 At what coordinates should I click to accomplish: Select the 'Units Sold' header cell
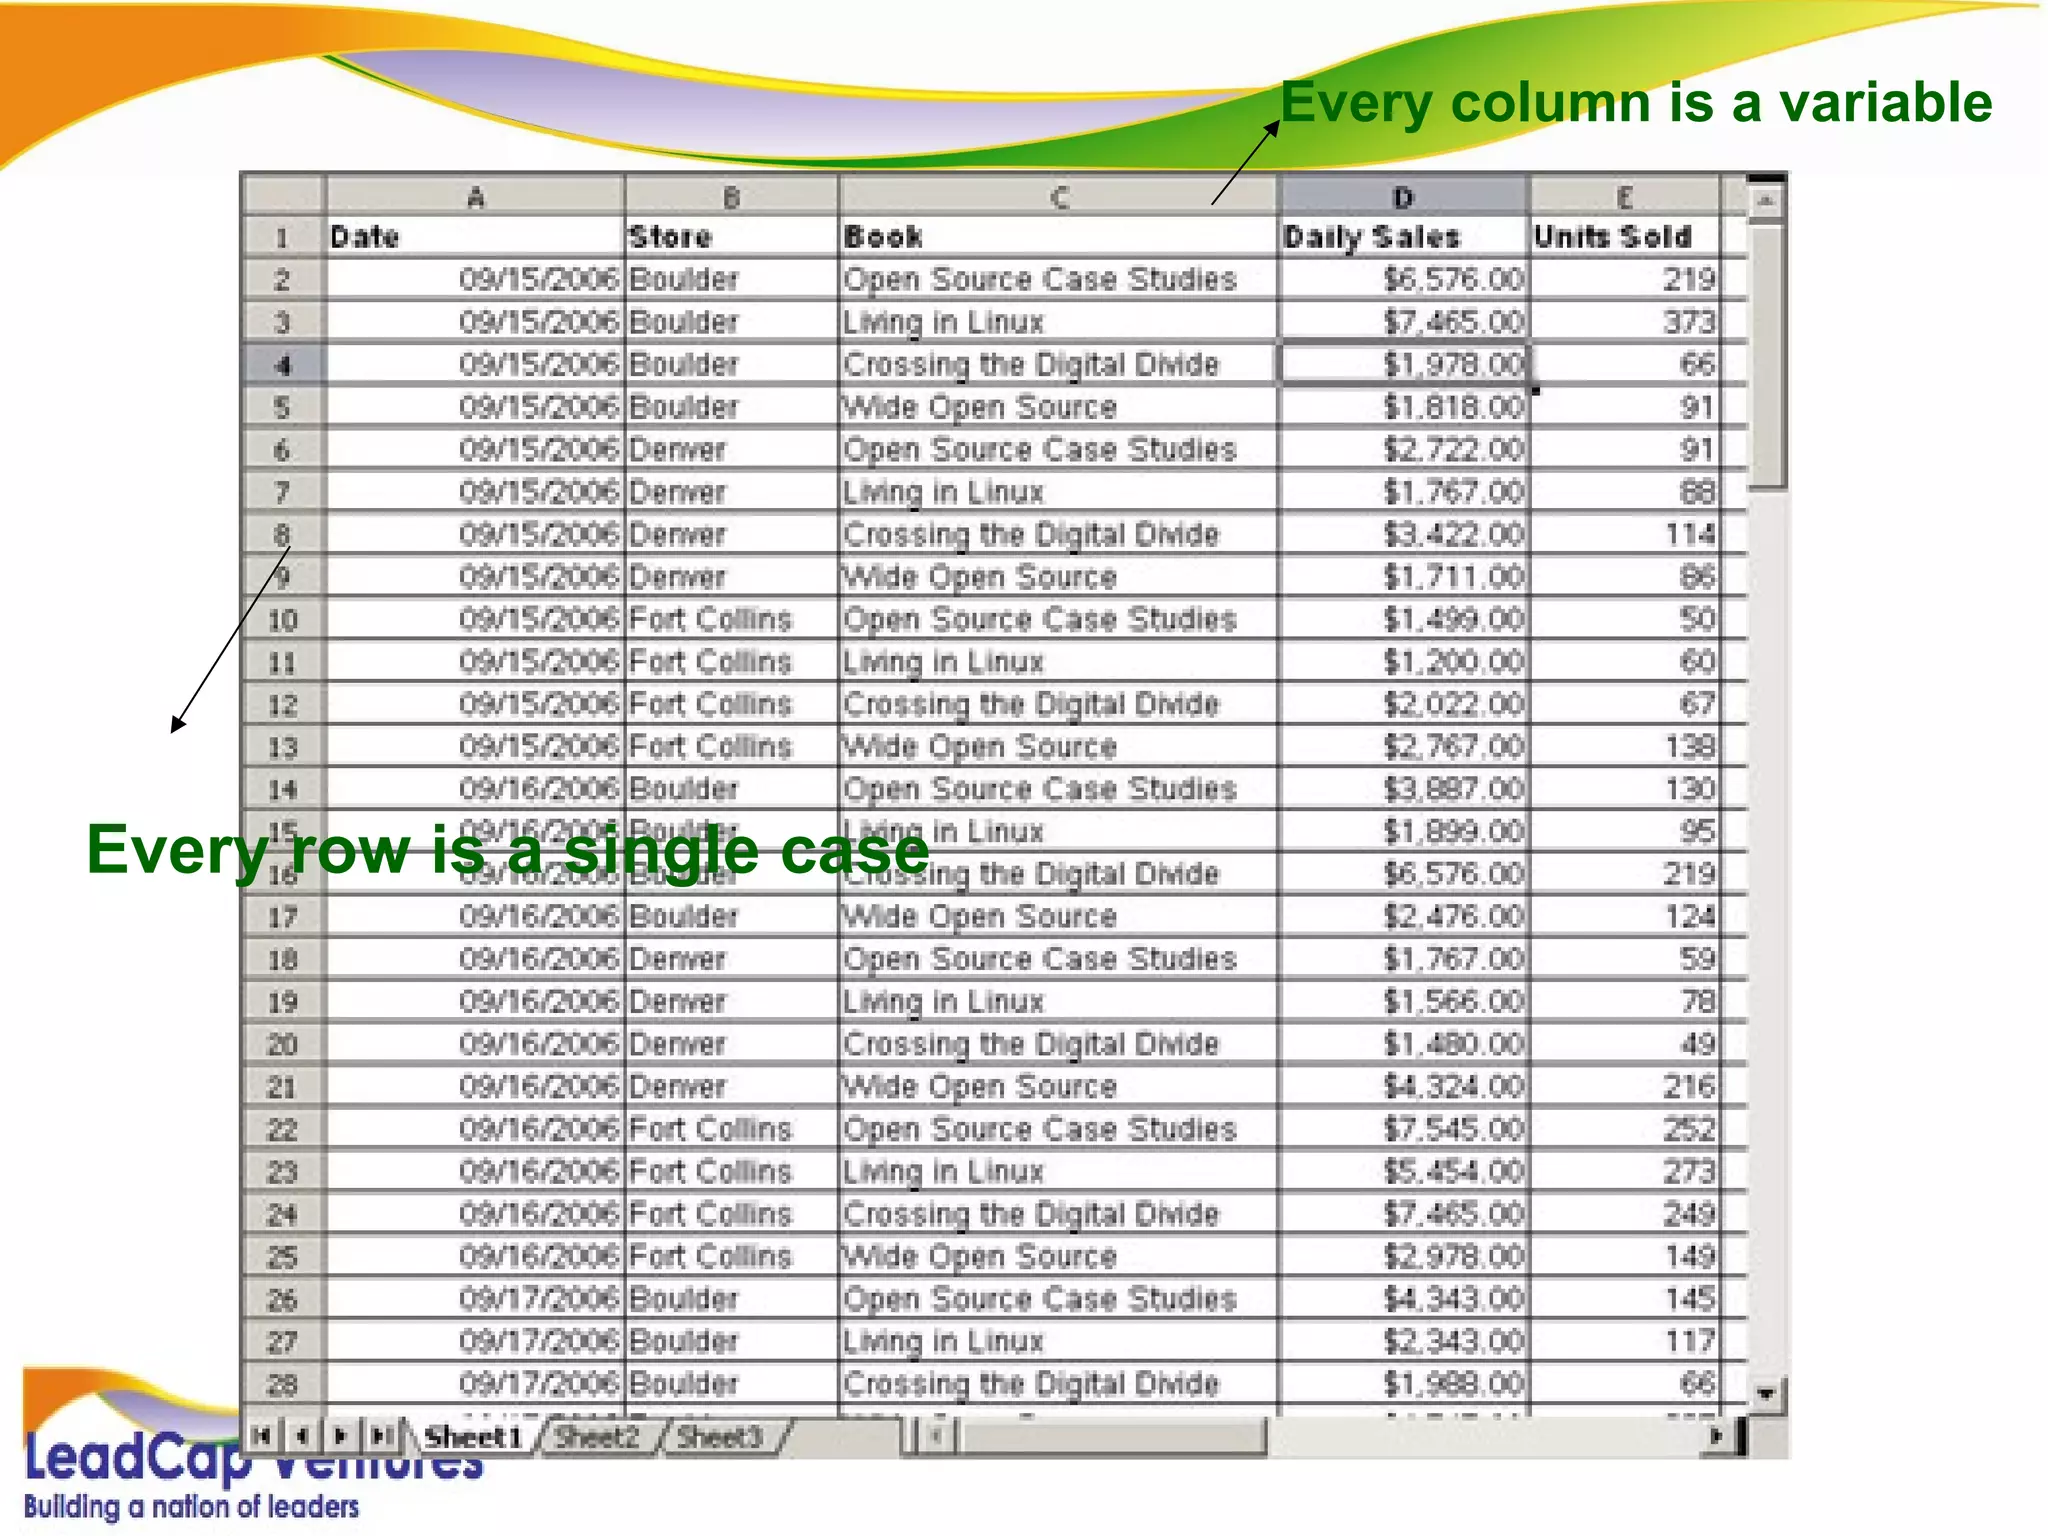tap(1624, 237)
